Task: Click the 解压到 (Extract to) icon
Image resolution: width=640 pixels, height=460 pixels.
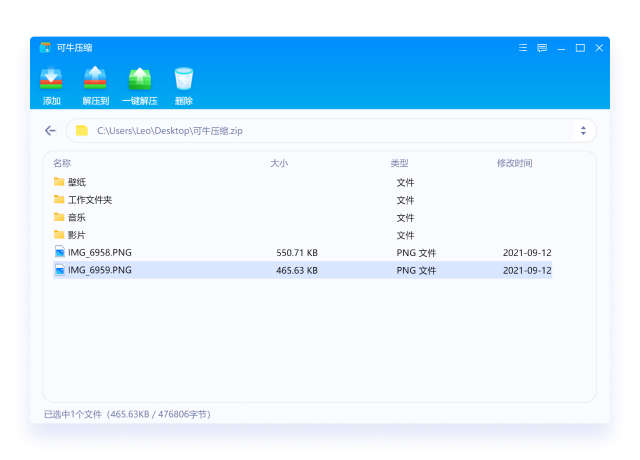Action: (95, 79)
